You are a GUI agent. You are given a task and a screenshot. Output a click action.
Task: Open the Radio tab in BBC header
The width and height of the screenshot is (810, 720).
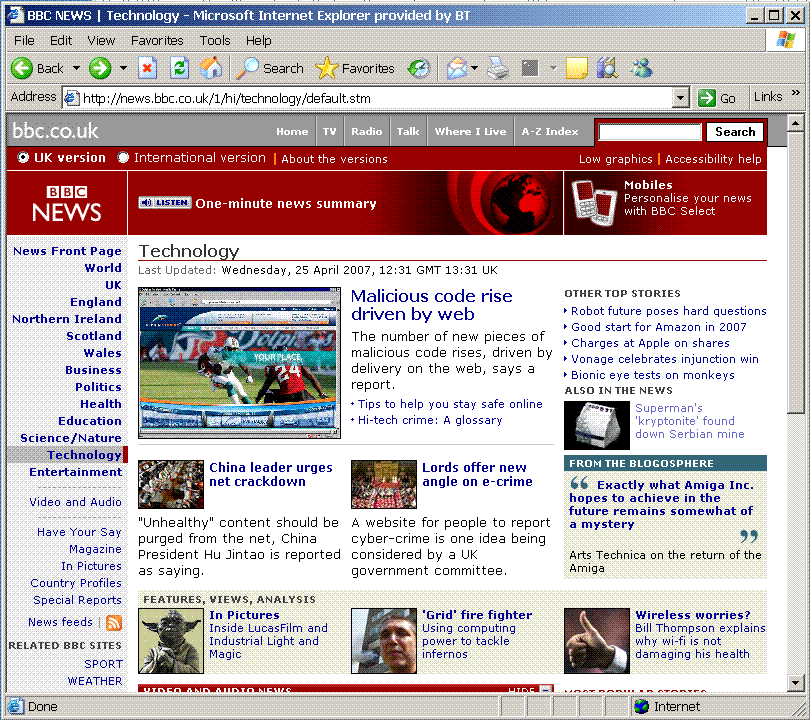click(x=366, y=131)
